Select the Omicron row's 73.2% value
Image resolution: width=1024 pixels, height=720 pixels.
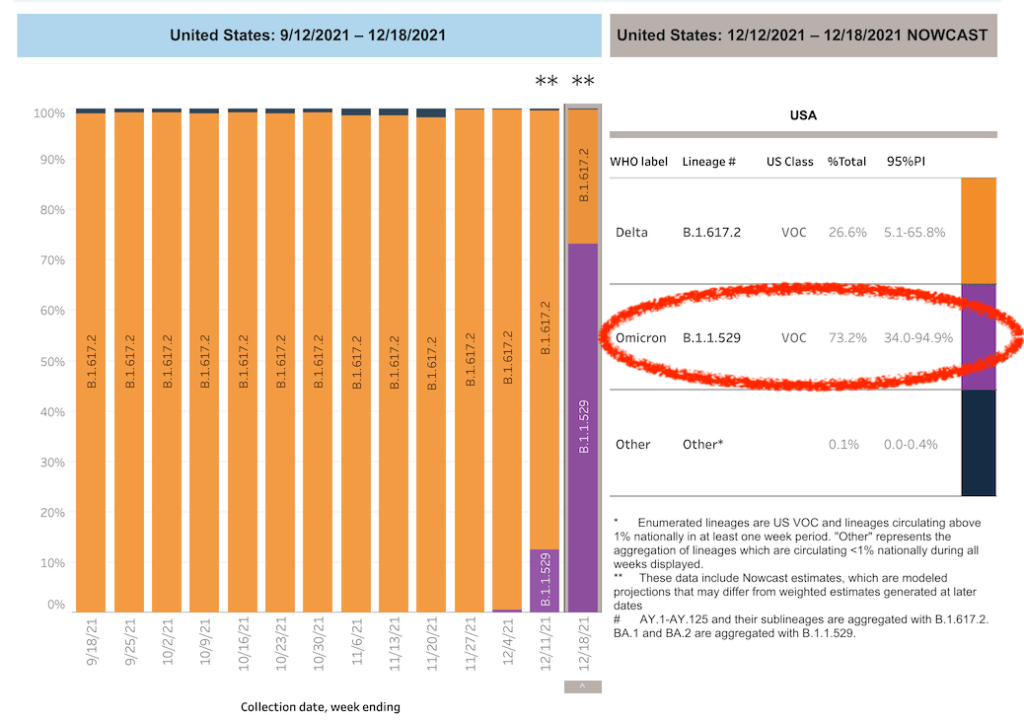coord(846,338)
